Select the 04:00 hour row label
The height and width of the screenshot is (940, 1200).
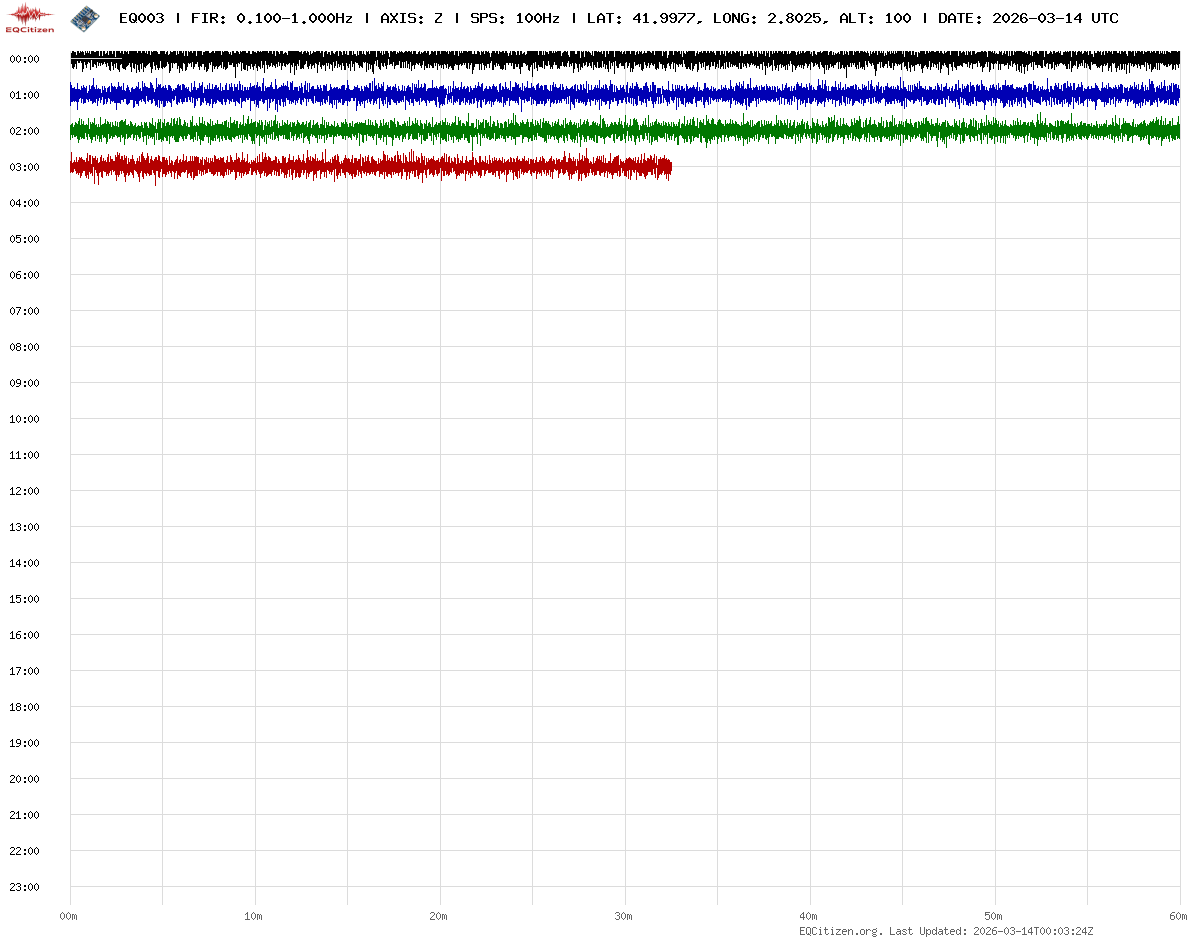point(24,203)
